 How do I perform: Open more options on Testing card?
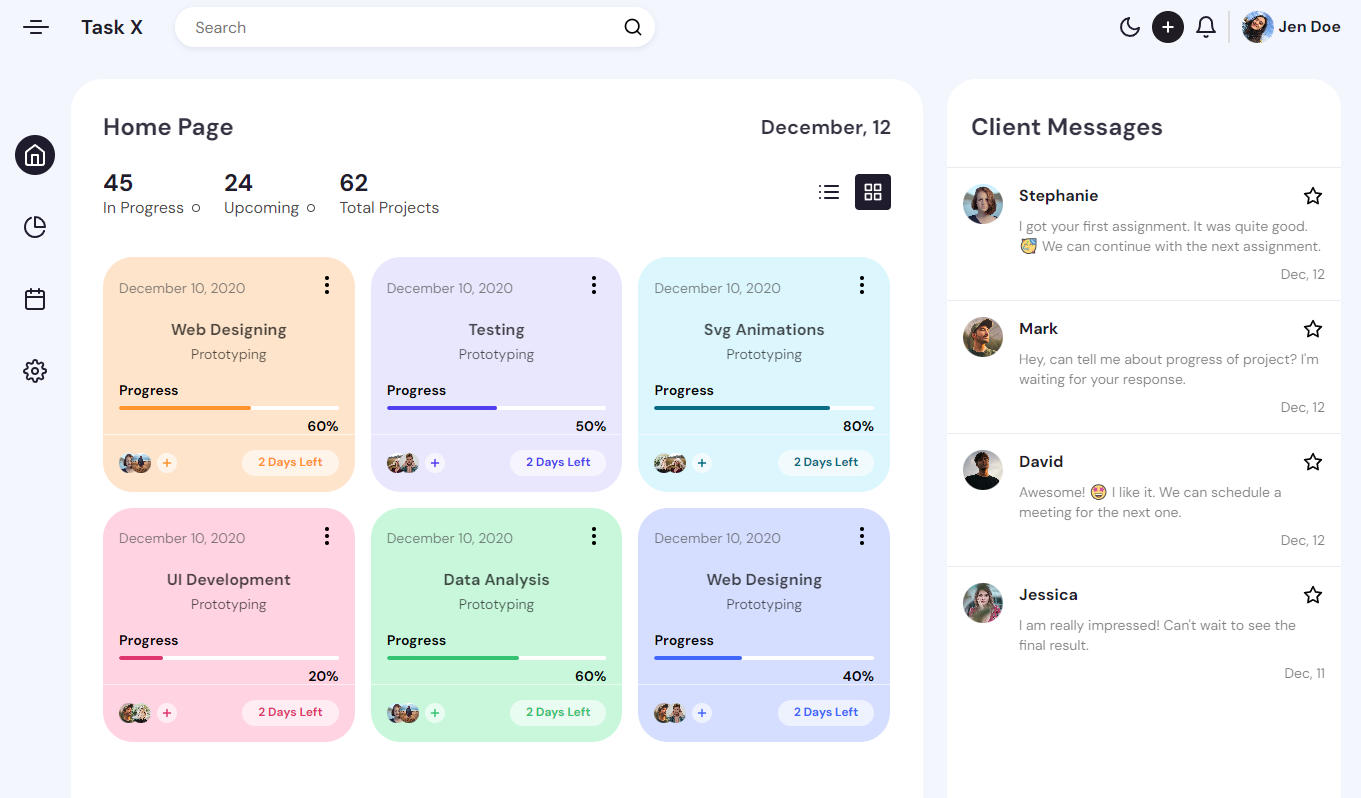pos(594,286)
